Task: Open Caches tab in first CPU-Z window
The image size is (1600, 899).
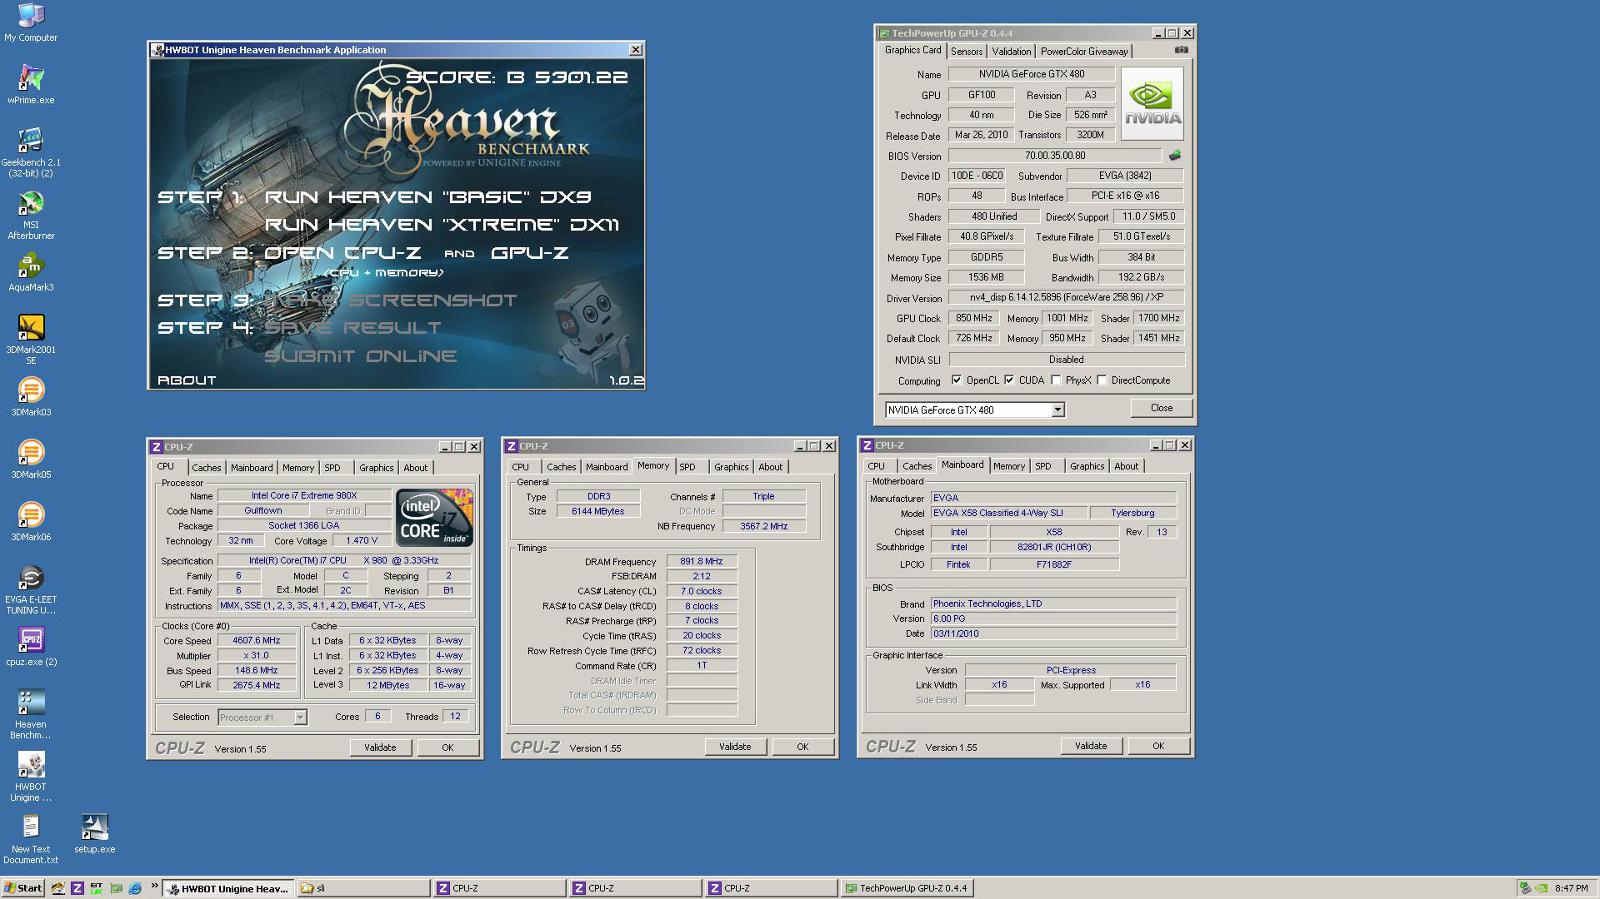Action: tap(206, 467)
